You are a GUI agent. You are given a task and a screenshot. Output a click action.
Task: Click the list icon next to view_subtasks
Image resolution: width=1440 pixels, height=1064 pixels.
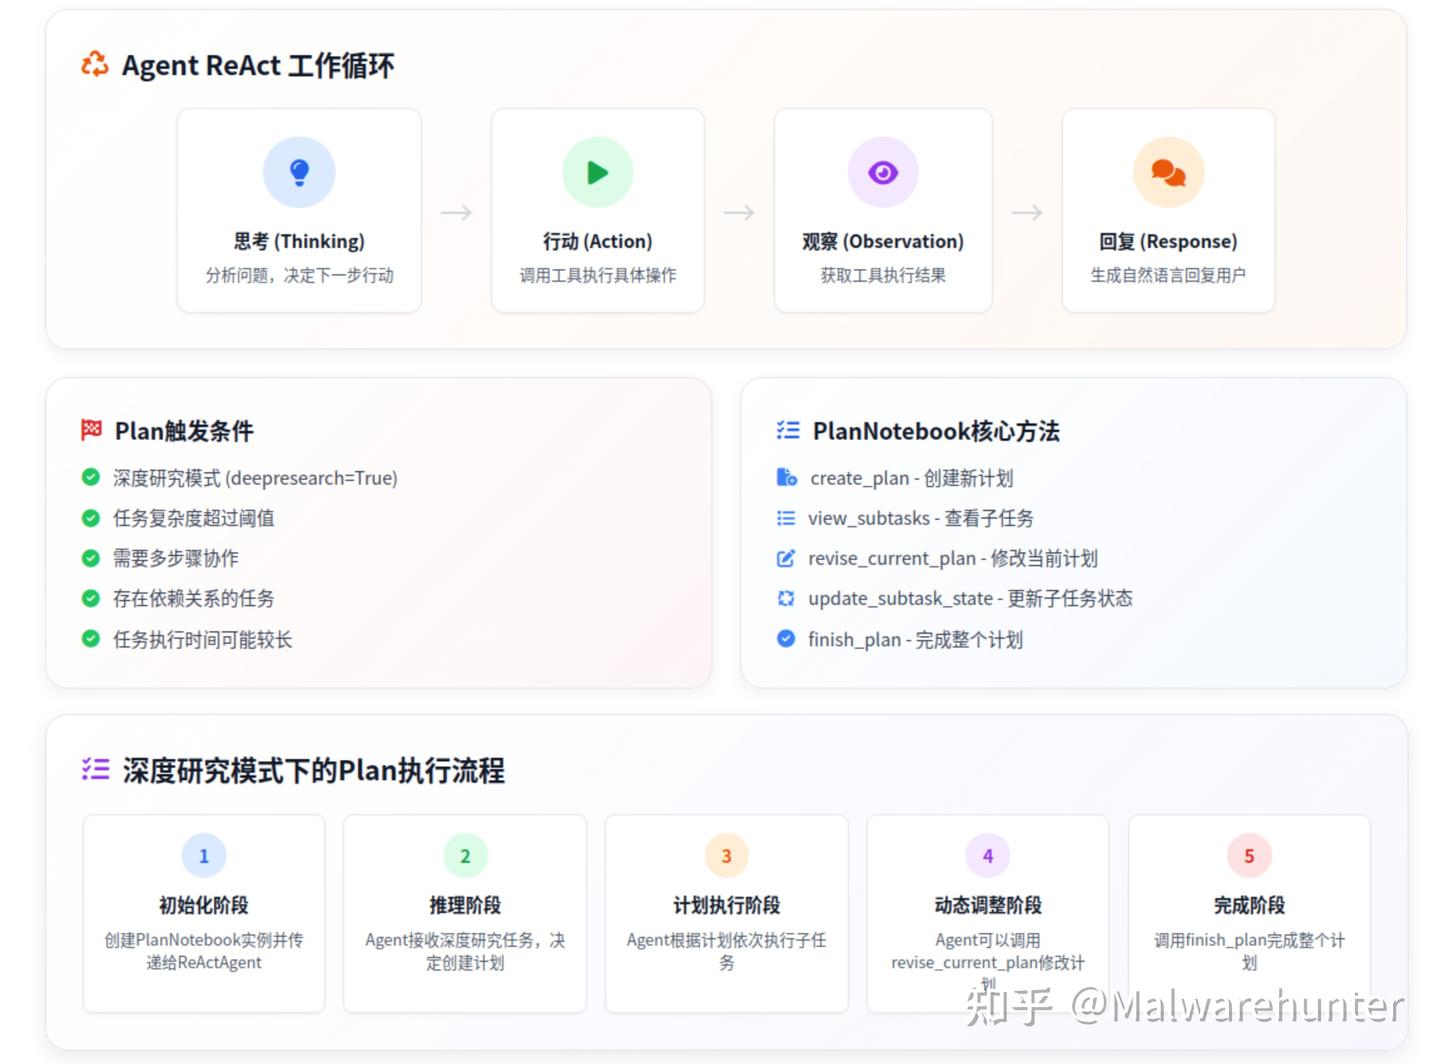point(786,518)
